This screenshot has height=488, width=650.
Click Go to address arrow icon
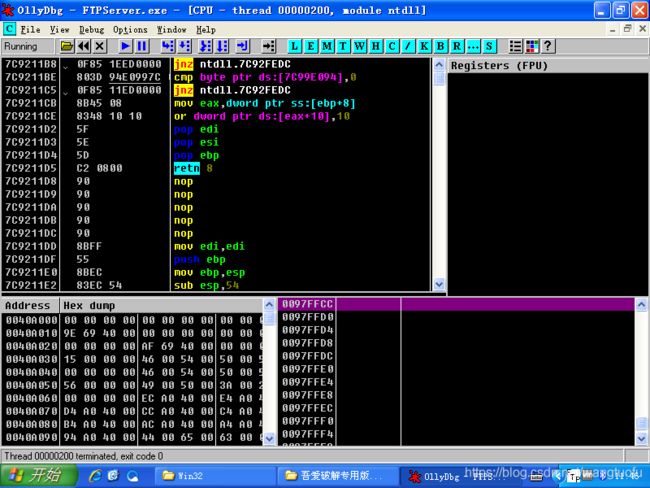[269, 46]
